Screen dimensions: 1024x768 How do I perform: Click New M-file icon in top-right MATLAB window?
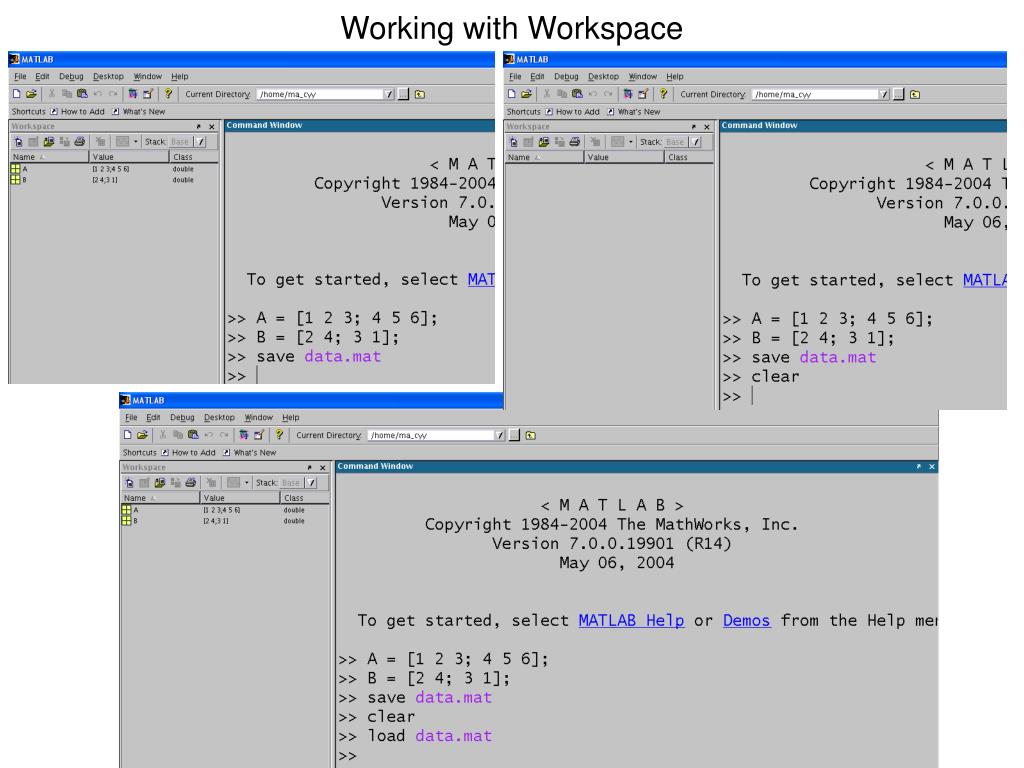512,94
